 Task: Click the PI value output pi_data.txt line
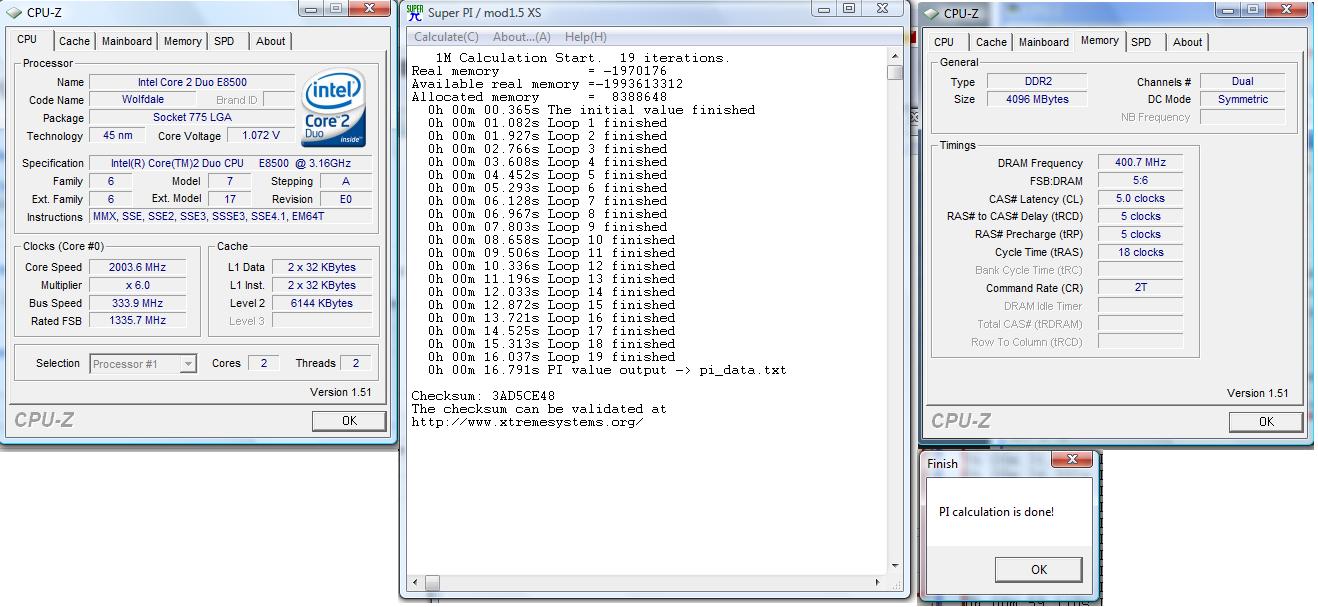point(607,370)
